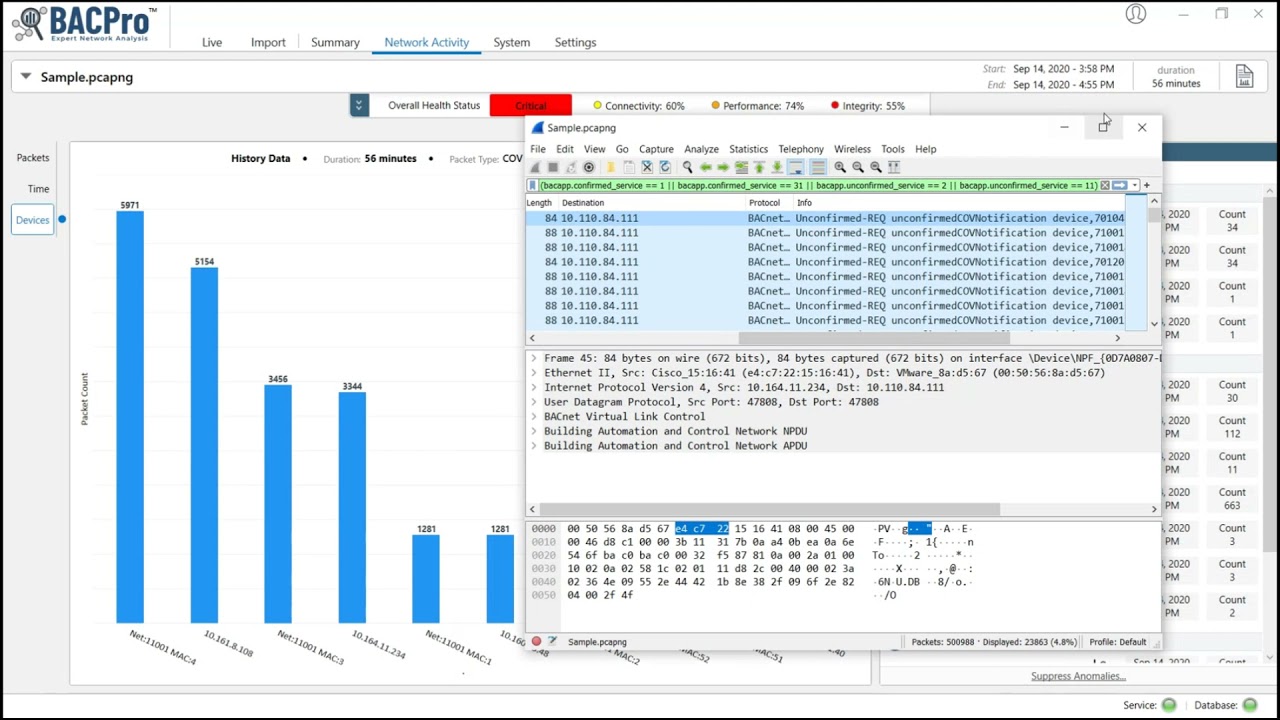This screenshot has width=1280, height=720.
Task: Expand the Ethernet II details row
Action: tap(533, 373)
